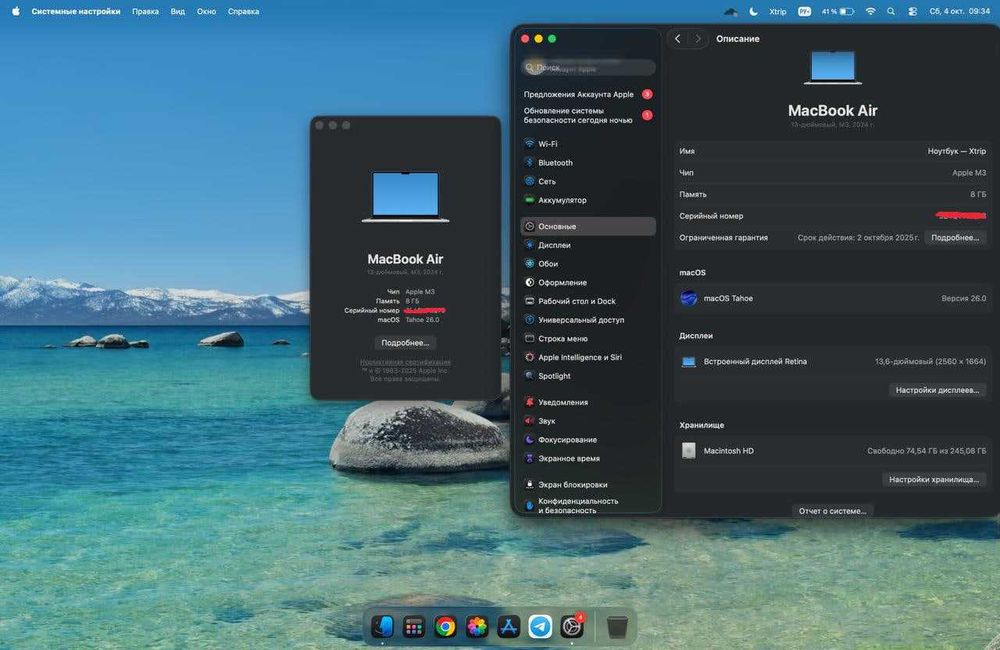
Task: Open Spotlight settings in the sidebar
Action: coord(587,376)
